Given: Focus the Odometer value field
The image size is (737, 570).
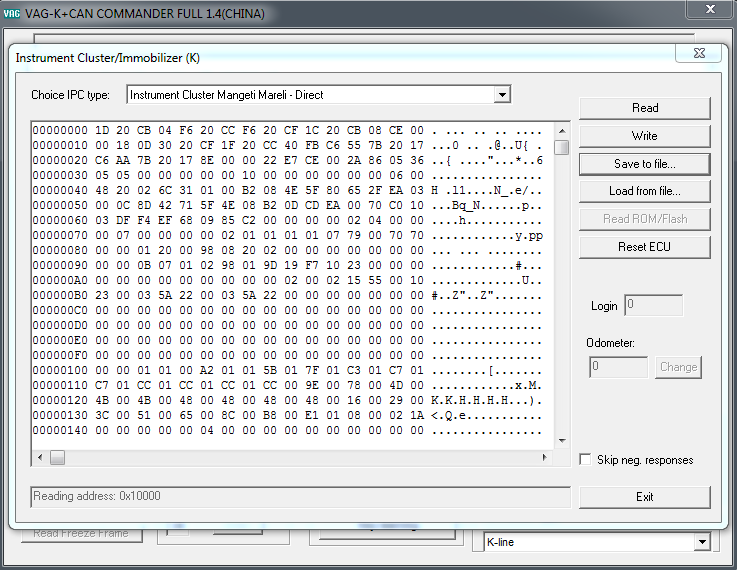Looking at the screenshot, I should point(619,367).
